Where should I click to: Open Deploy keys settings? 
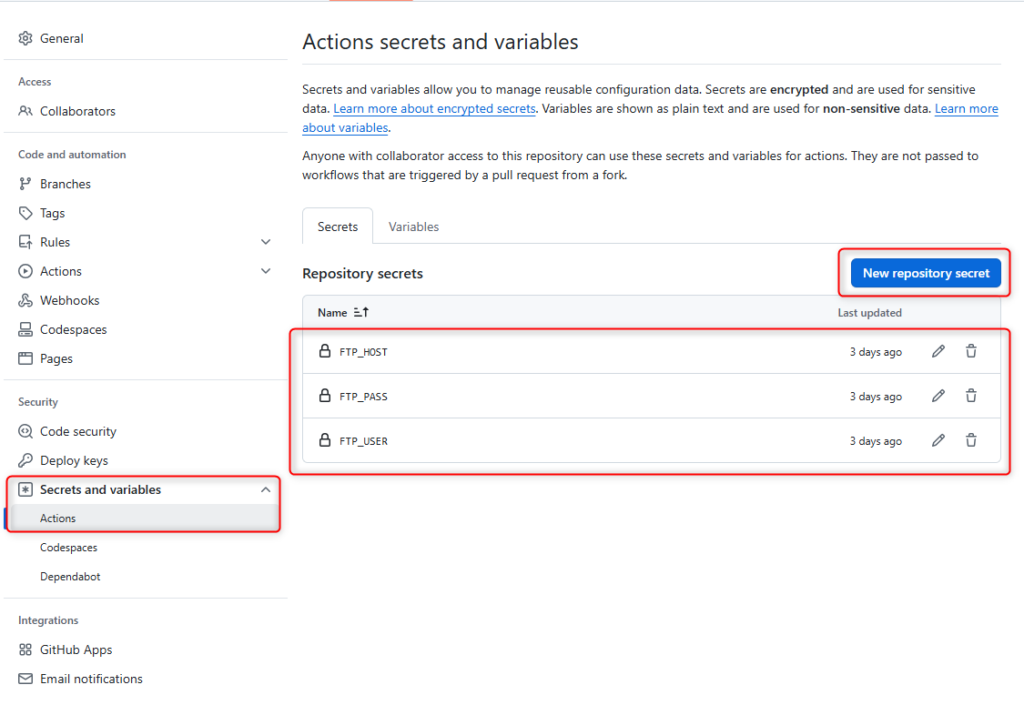pyautogui.click(x=74, y=460)
